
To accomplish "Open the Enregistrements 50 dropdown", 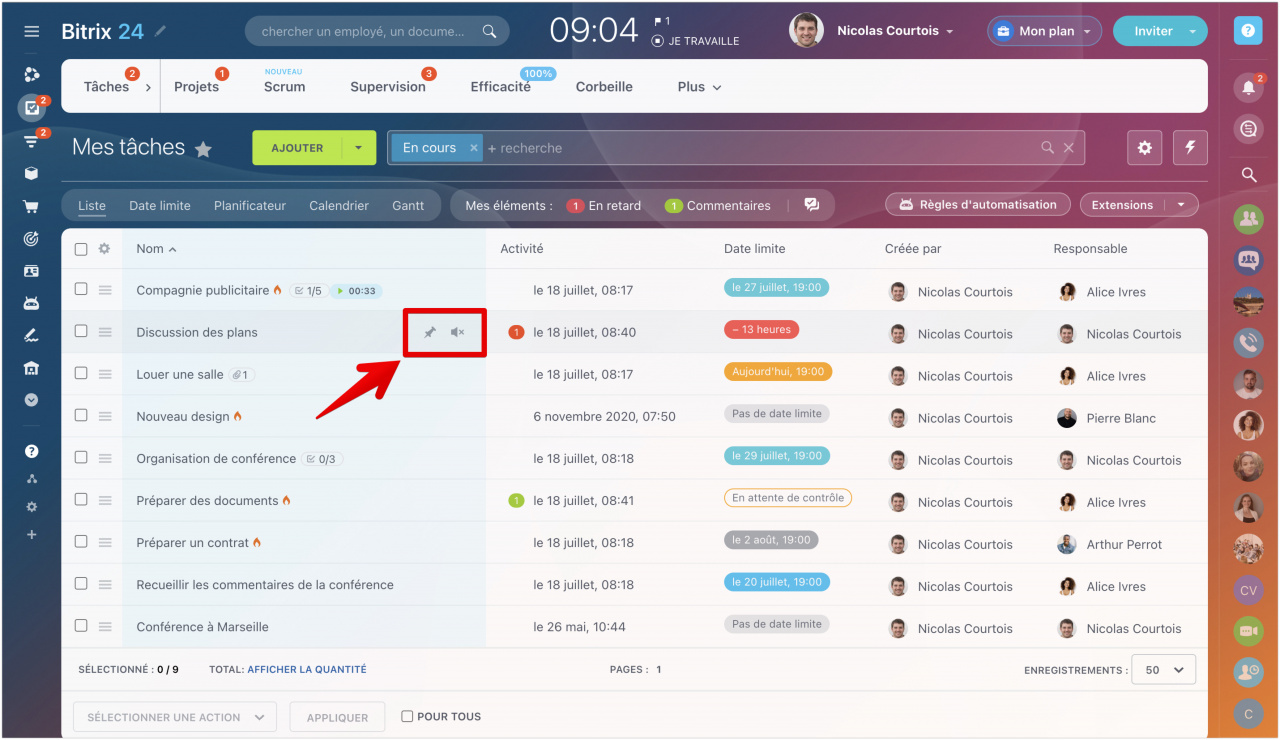I will coord(1163,670).
